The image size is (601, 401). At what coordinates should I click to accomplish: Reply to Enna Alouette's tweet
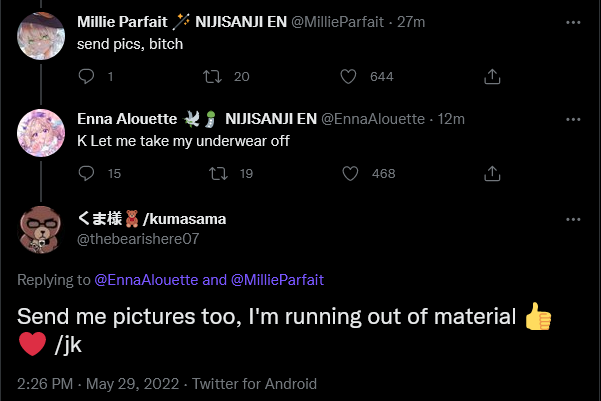[87, 174]
